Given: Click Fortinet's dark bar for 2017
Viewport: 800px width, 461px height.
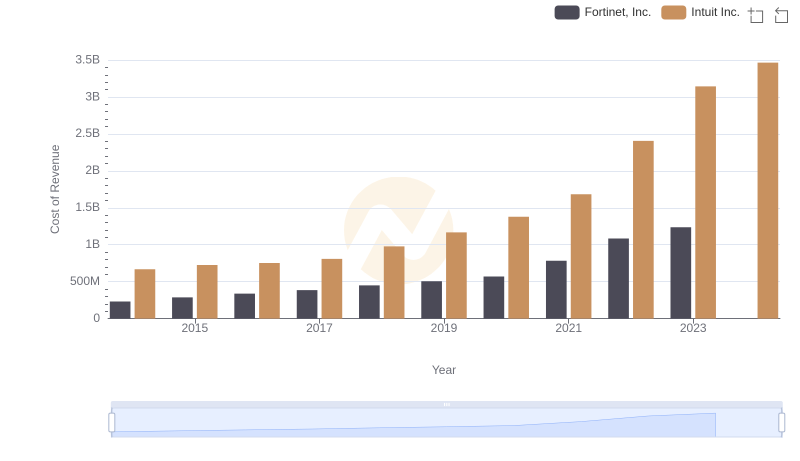Looking at the screenshot, I should 307,304.
